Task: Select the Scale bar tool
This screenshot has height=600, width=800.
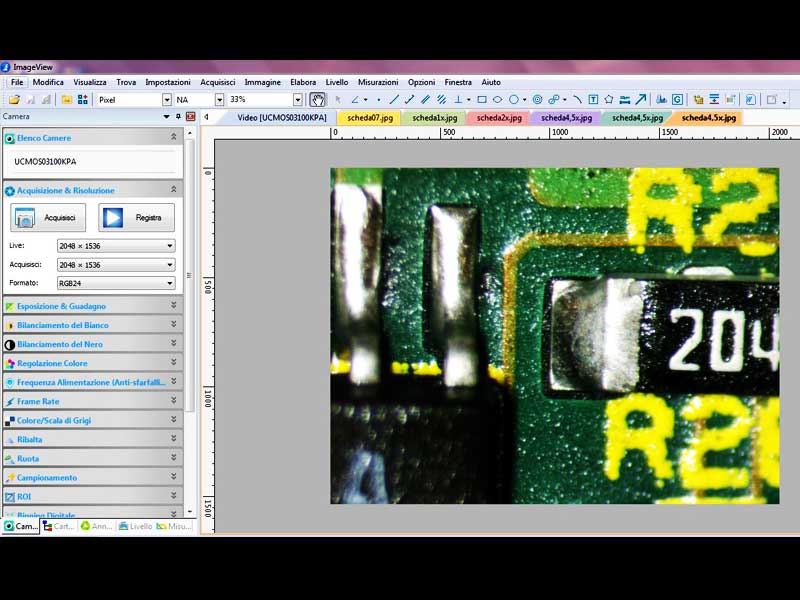Action: (624, 99)
